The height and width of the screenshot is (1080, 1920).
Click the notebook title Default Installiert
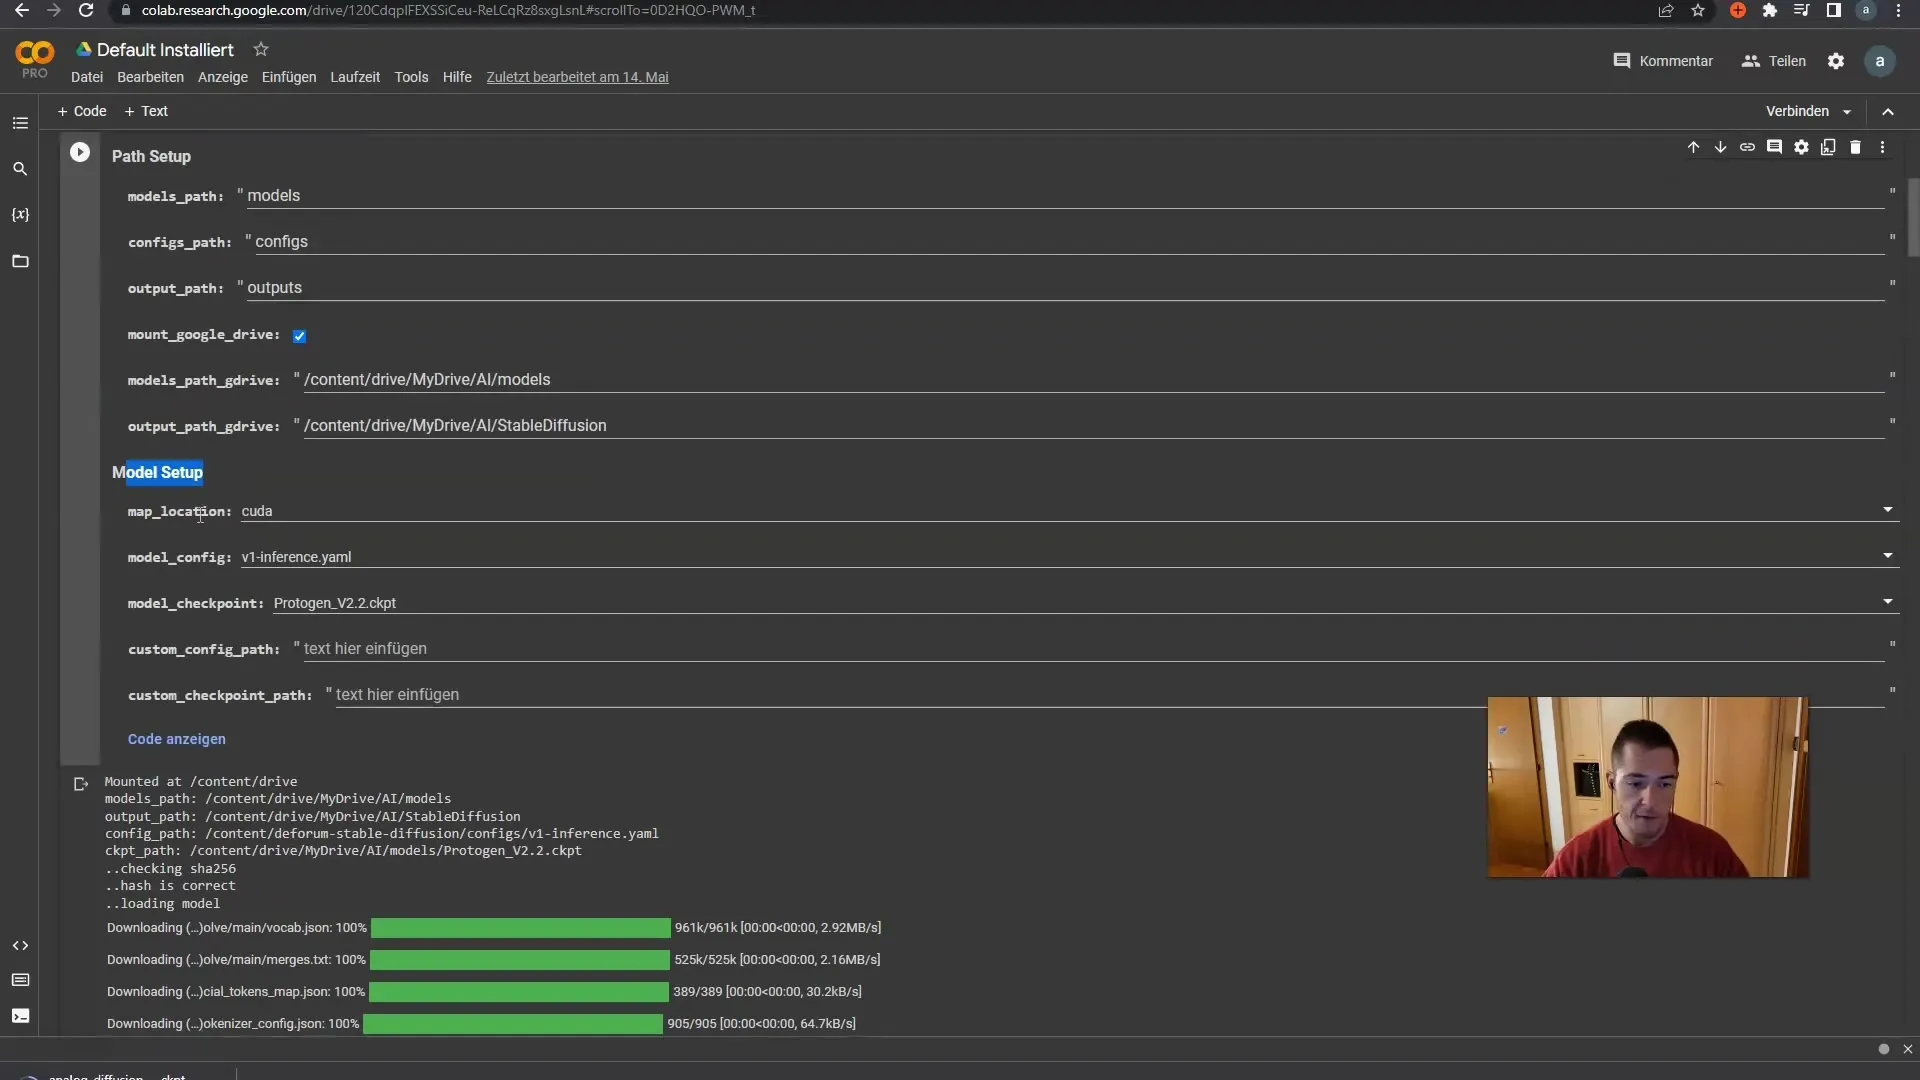pyautogui.click(x=165, y=50)
